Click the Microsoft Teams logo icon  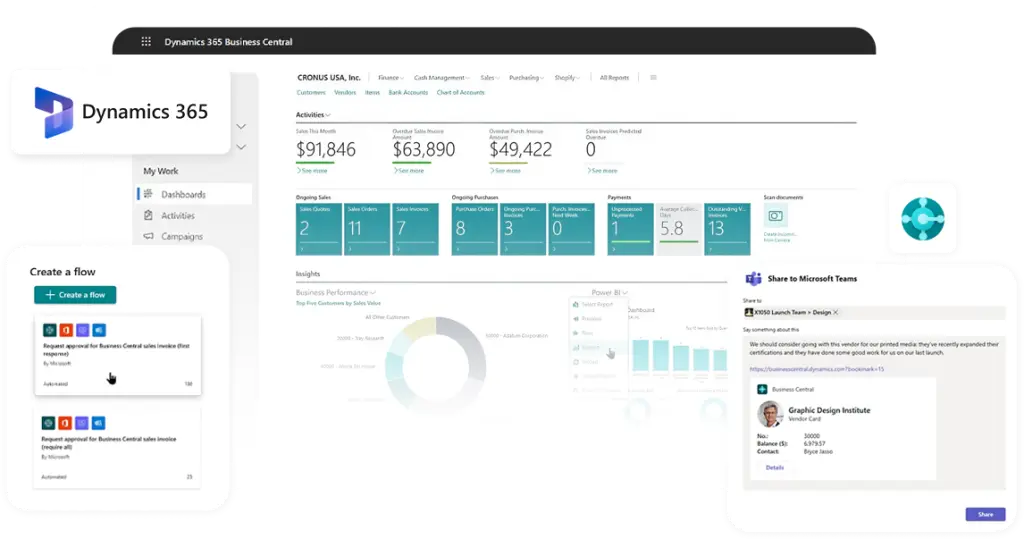pyautogui.click(x=754, y=278)
